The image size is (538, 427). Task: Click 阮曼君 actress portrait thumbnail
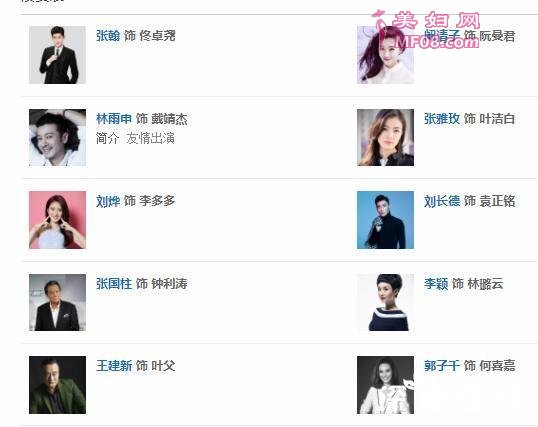point(385,55)
